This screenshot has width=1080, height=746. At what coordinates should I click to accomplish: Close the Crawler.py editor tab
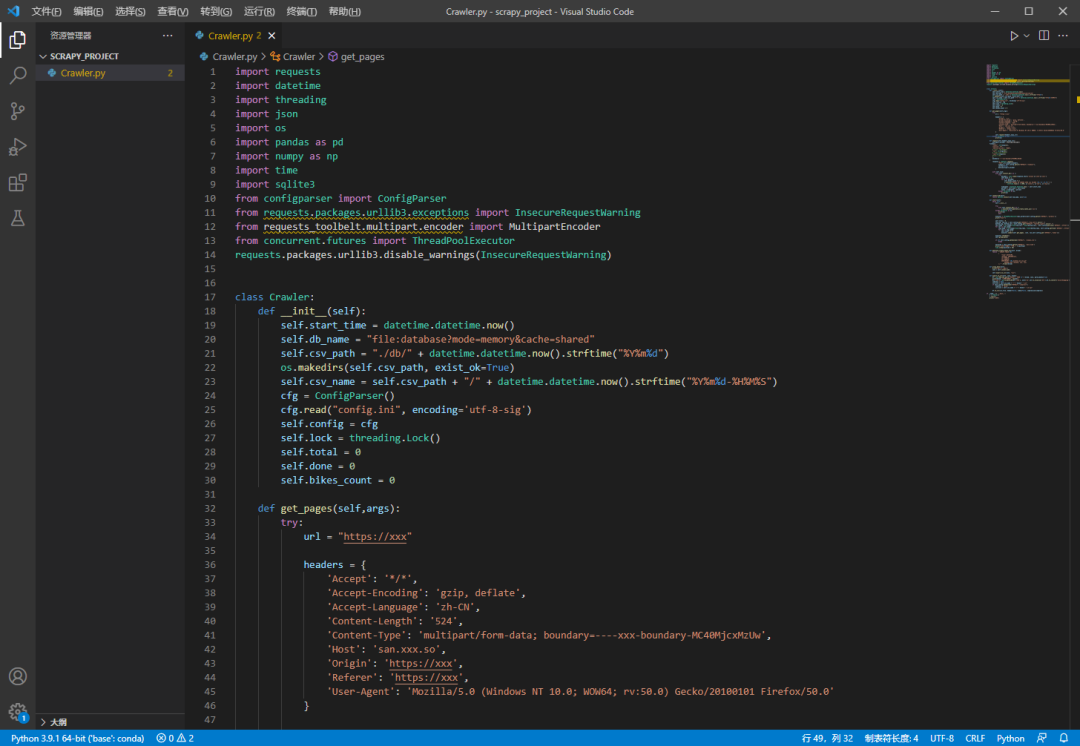pos(271,36)
